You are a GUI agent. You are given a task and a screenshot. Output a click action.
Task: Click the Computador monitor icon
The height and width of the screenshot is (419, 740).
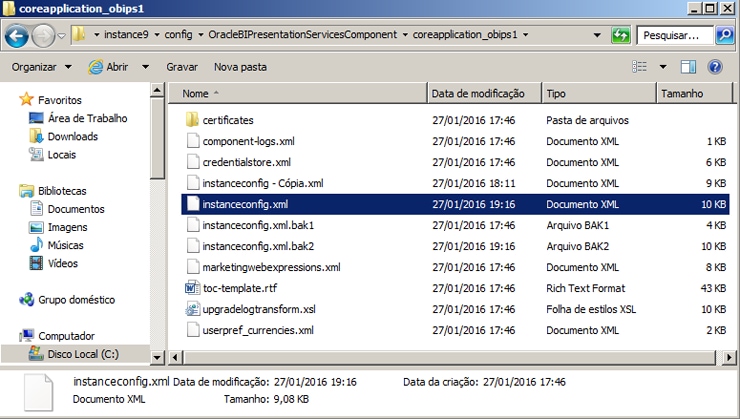27,335
